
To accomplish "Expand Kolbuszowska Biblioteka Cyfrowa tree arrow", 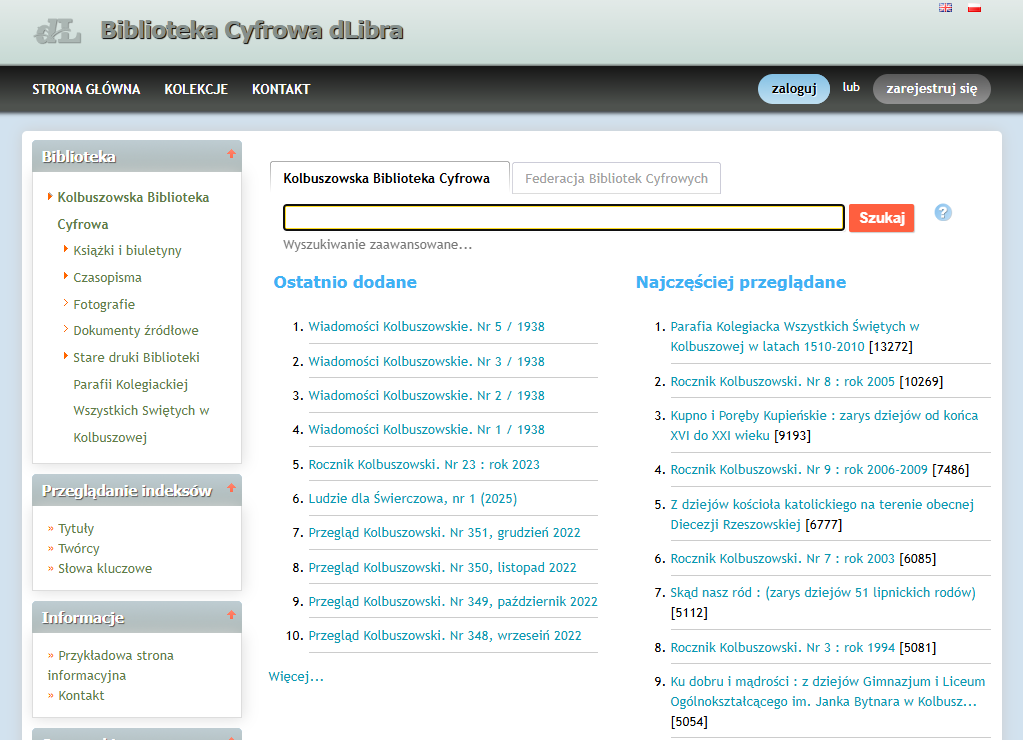I will tap(50, 196).
